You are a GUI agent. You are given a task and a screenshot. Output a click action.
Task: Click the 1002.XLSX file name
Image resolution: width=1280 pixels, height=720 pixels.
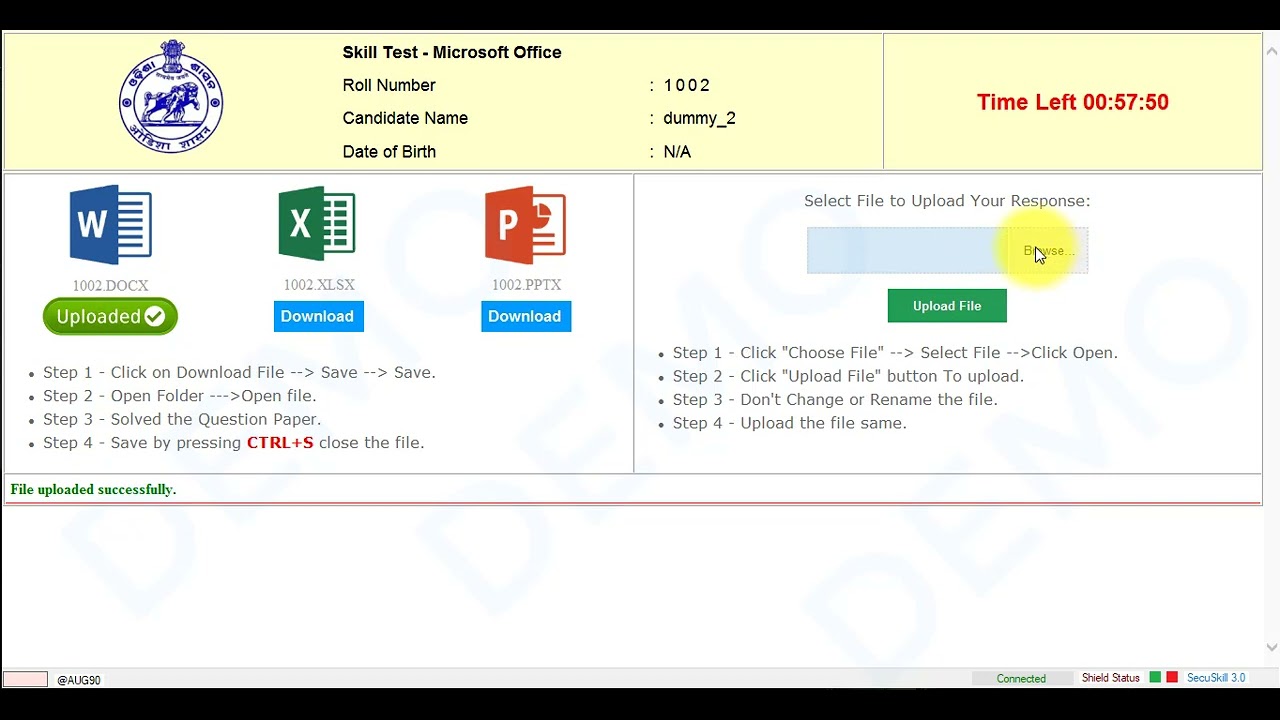click(319, 285)
